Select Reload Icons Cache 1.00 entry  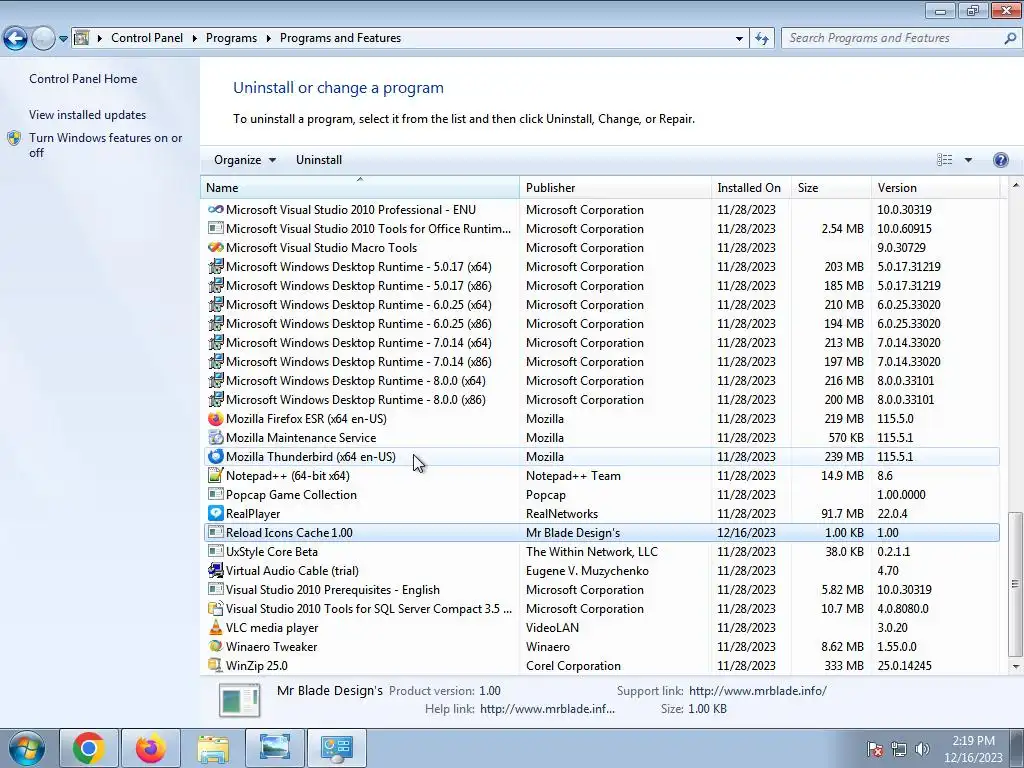pyautogui.click(x=601, y=532)
